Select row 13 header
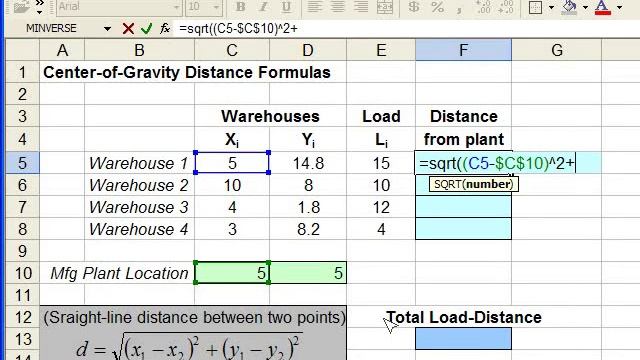The image size is (640, 360). 22,339
